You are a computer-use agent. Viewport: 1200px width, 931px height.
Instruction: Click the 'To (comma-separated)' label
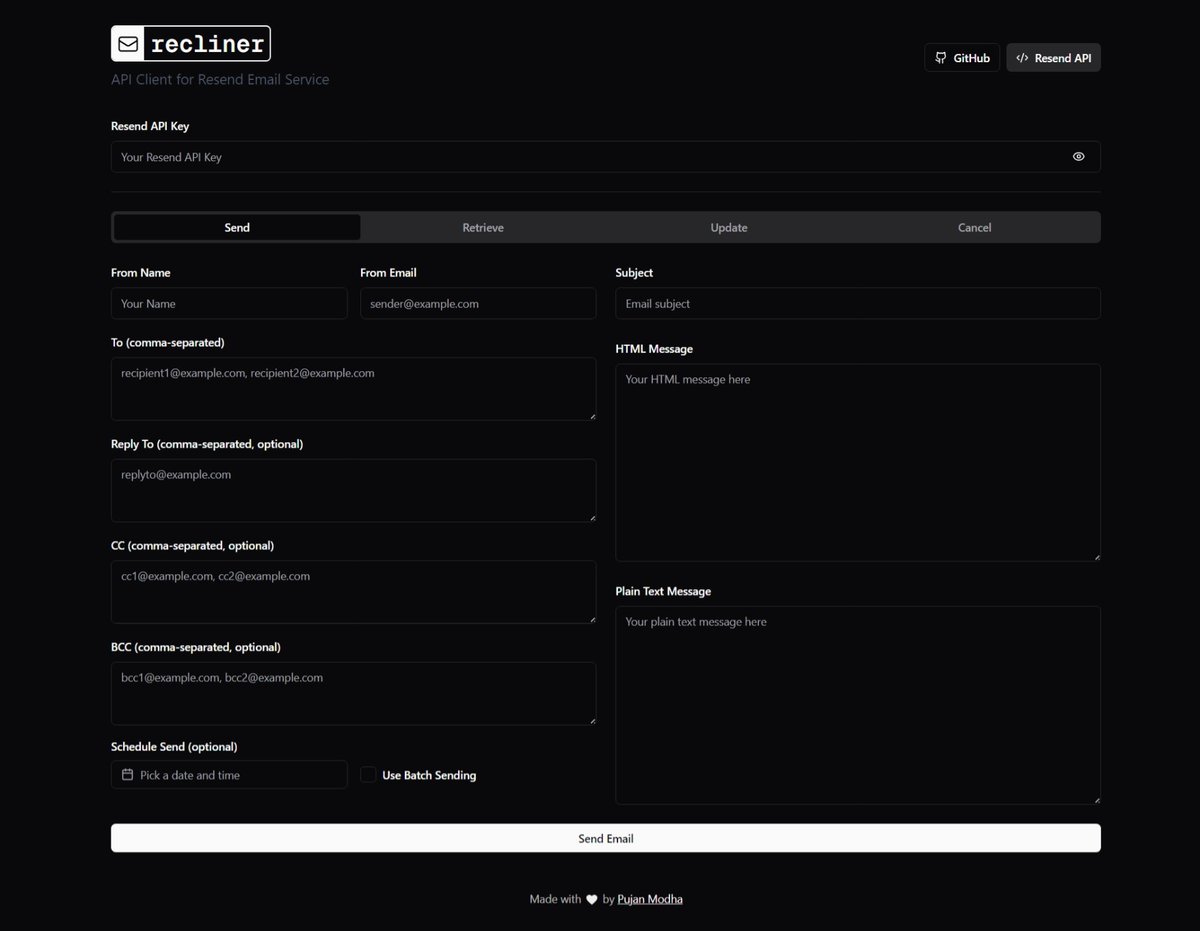[168, 342]
